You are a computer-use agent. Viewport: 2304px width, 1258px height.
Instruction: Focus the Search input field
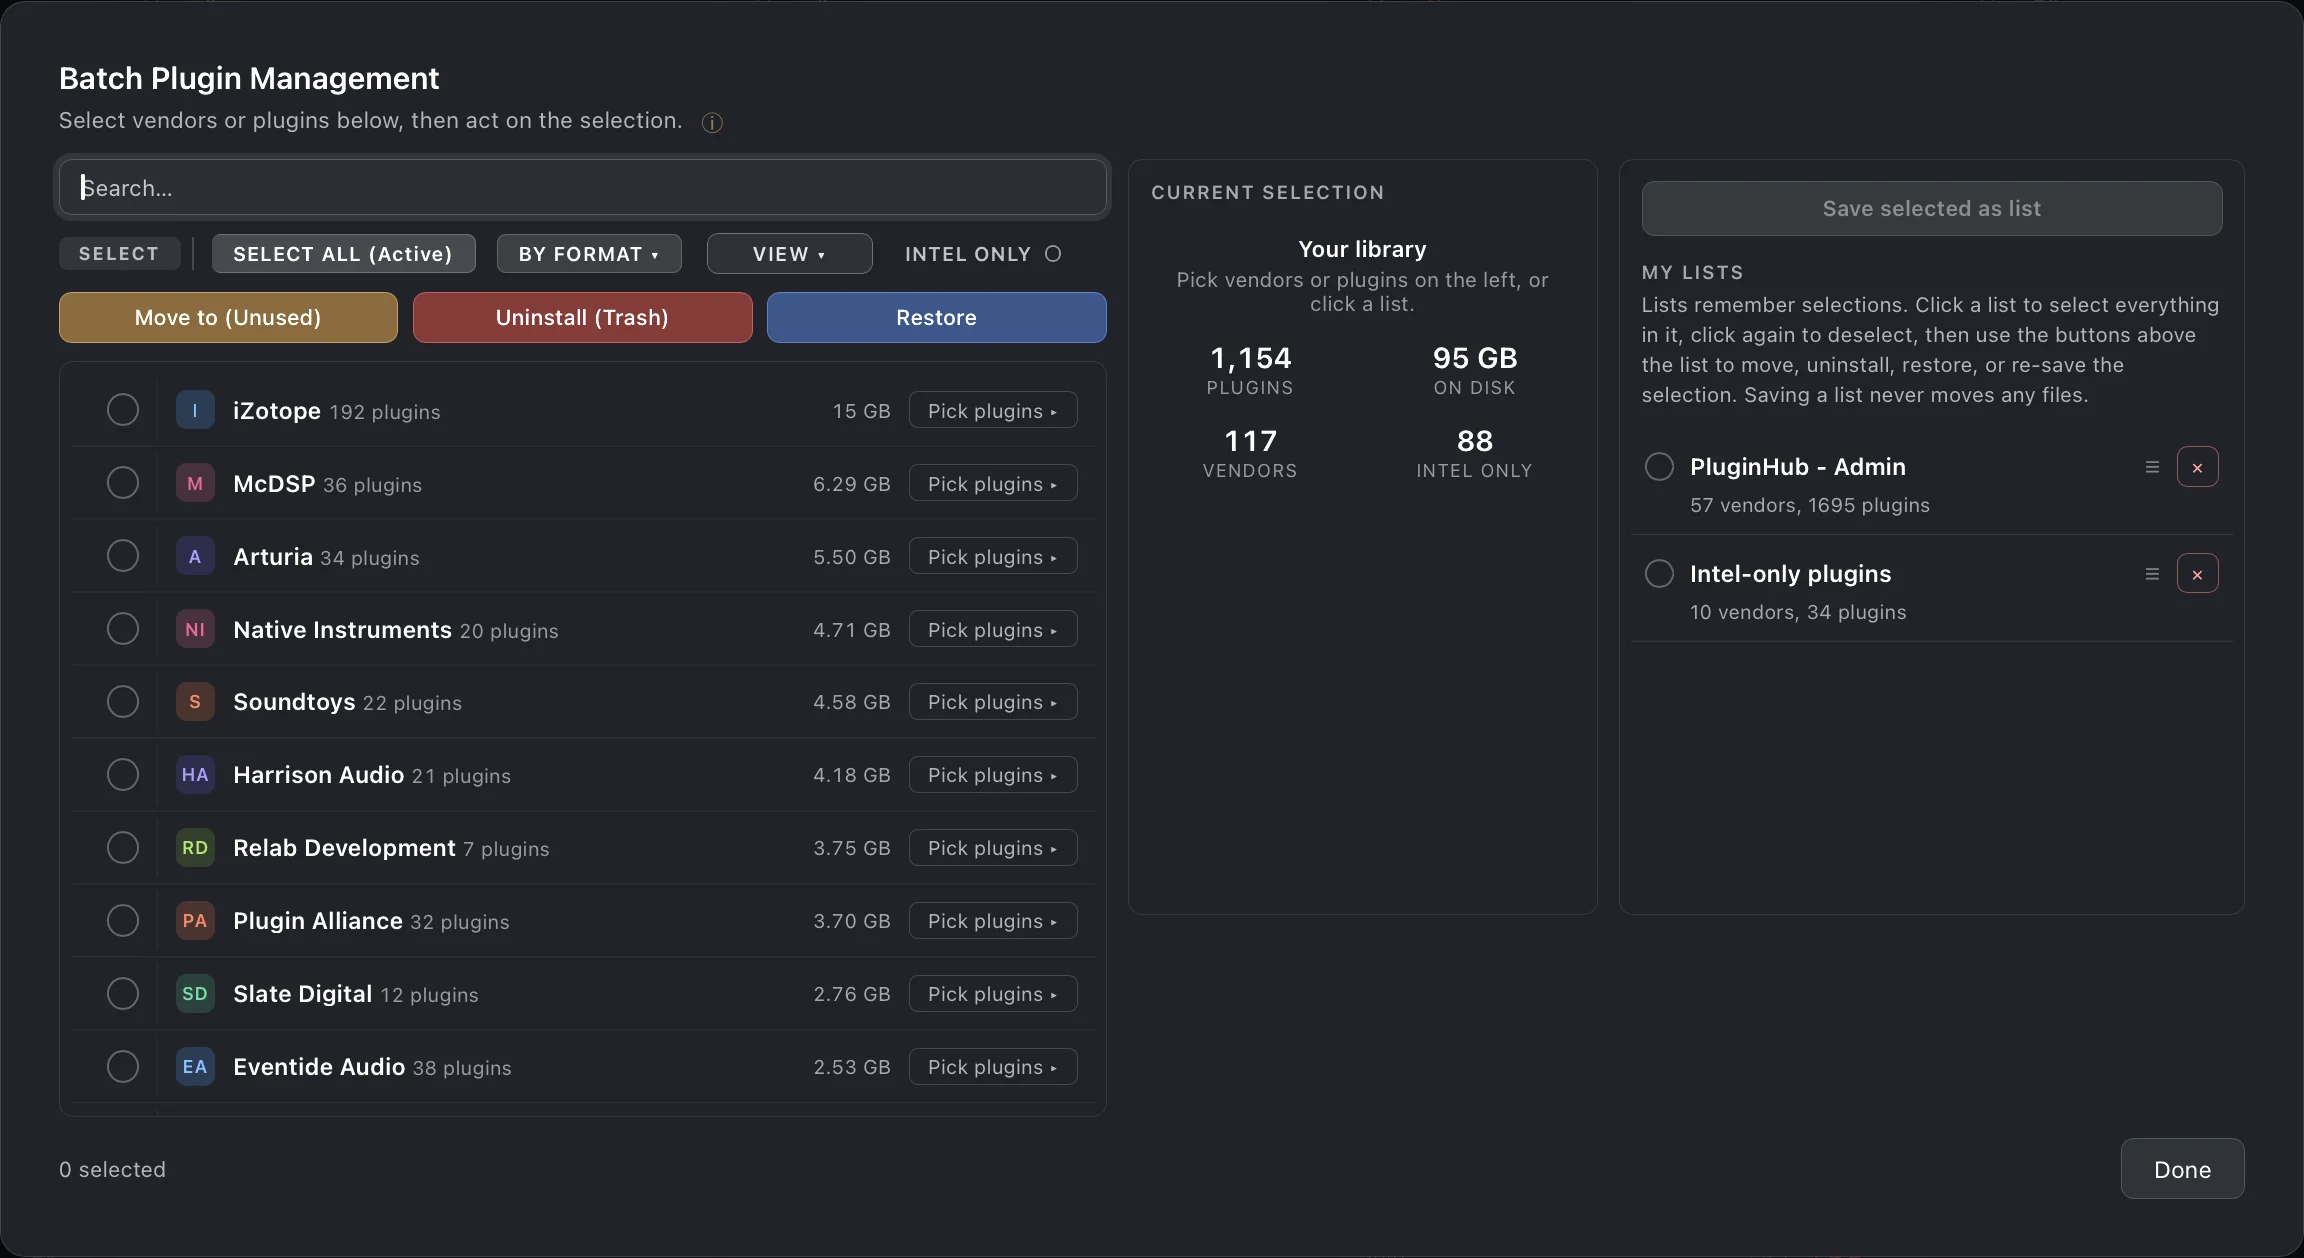click(582, 188)
